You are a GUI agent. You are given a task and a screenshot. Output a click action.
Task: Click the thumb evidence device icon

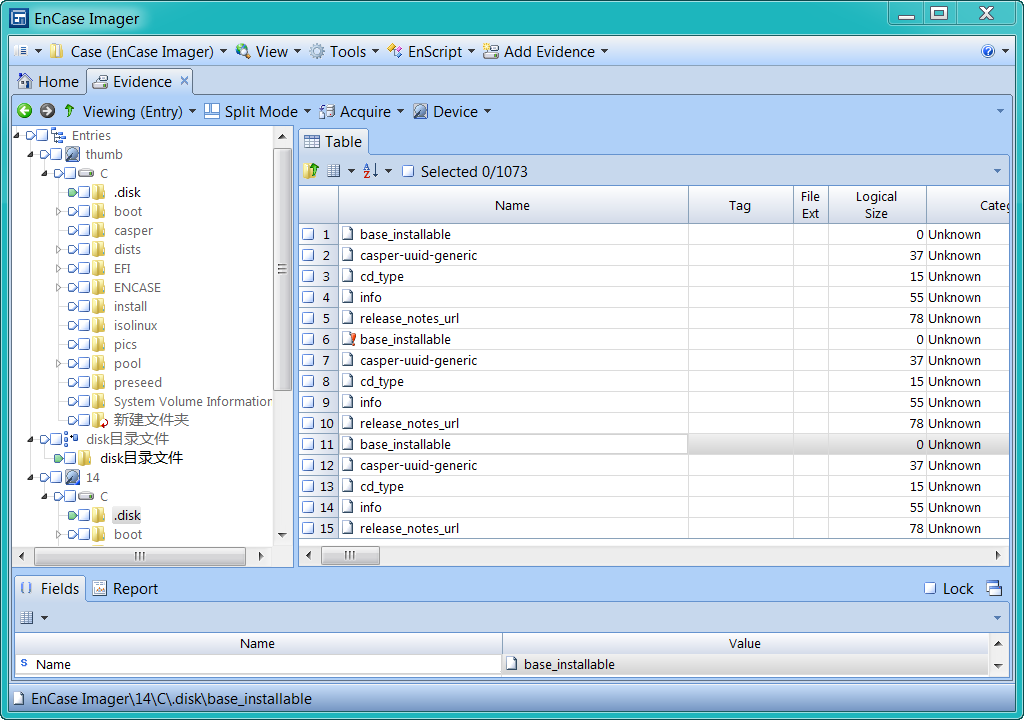(x=73, y=154)
